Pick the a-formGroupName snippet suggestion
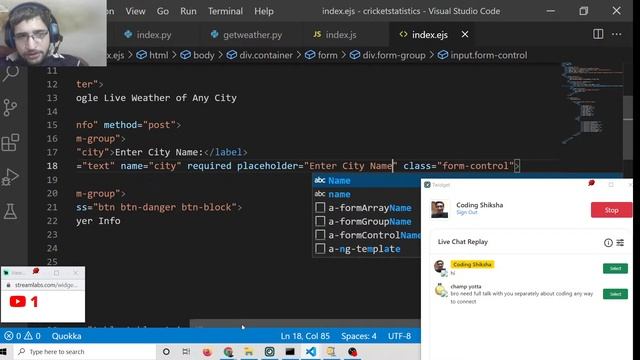This screenshot has height=360, width=640. point(367,222)
